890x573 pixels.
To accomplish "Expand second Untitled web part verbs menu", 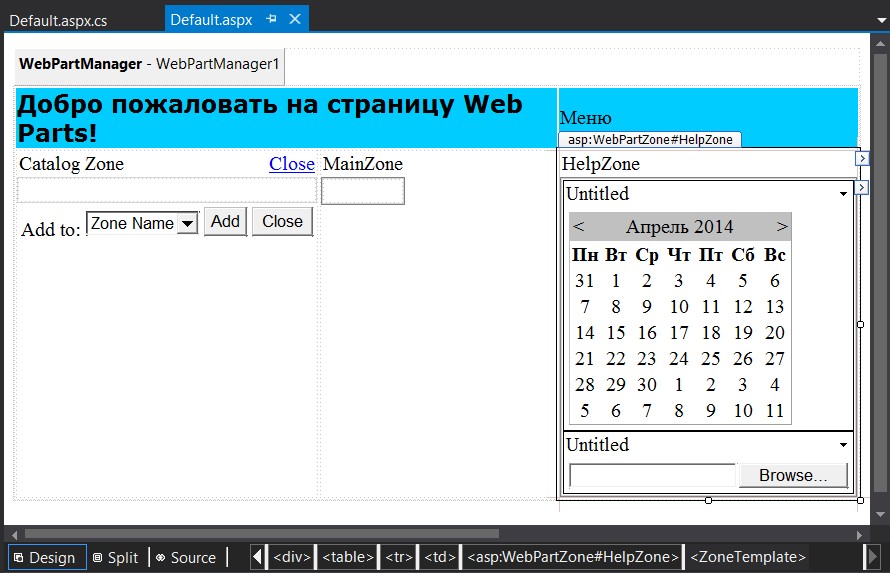I will (843, 445).
